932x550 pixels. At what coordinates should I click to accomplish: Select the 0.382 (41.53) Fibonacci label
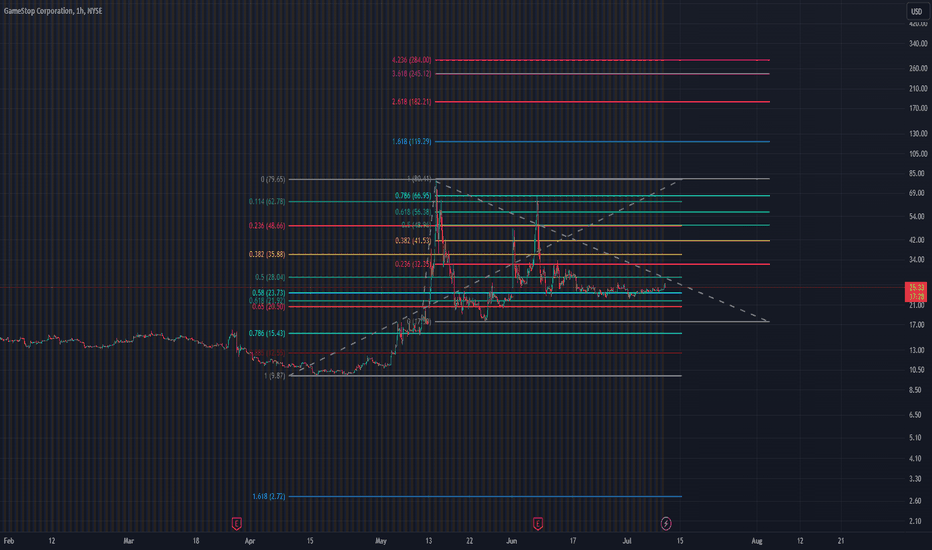pyautogui.click(x=413, y=241)
